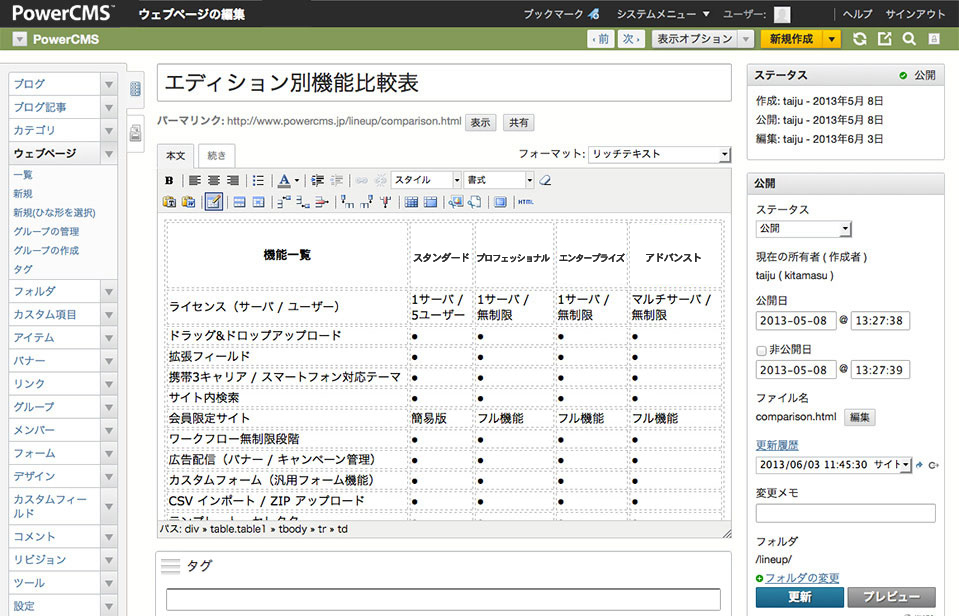Viewport: 959px width, 616px height.
Task: Click the 更新 update button
Action: pos(799,597)
